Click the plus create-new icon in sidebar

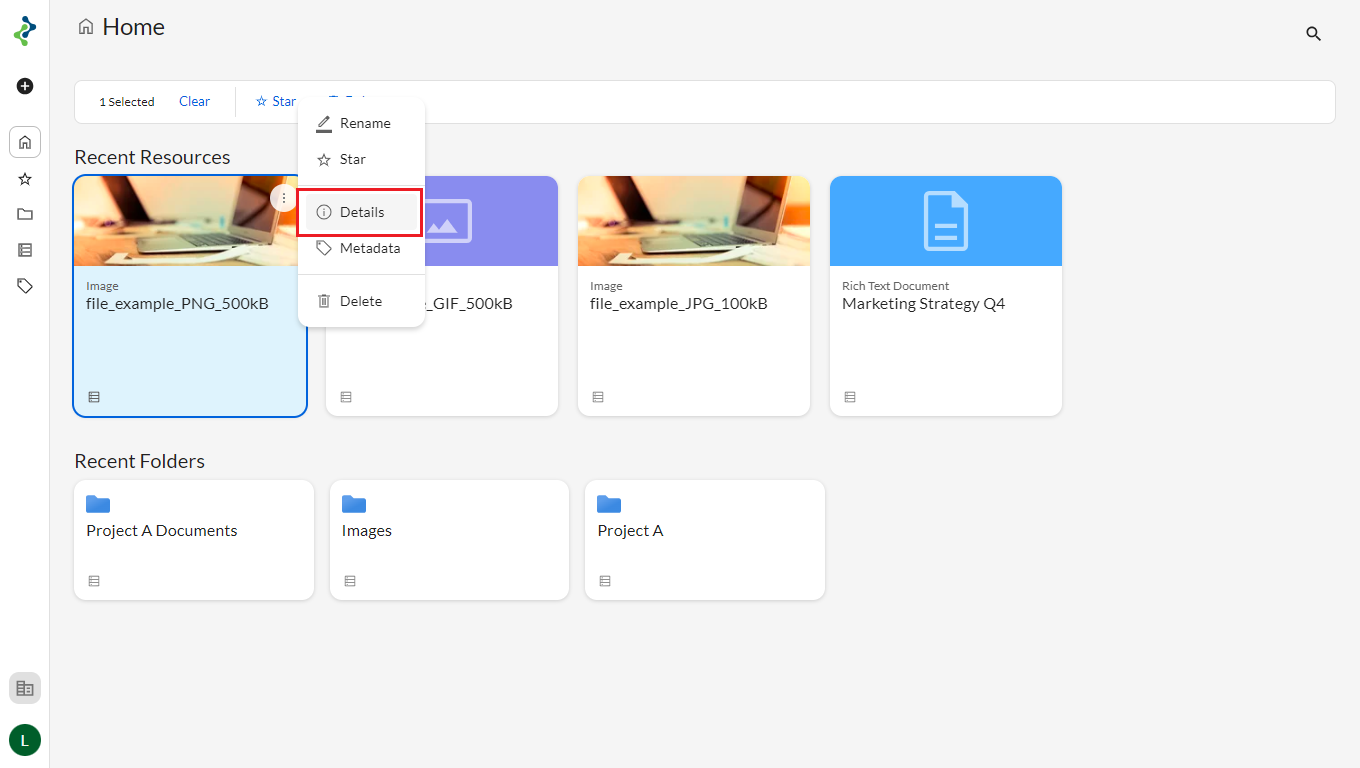25,86
